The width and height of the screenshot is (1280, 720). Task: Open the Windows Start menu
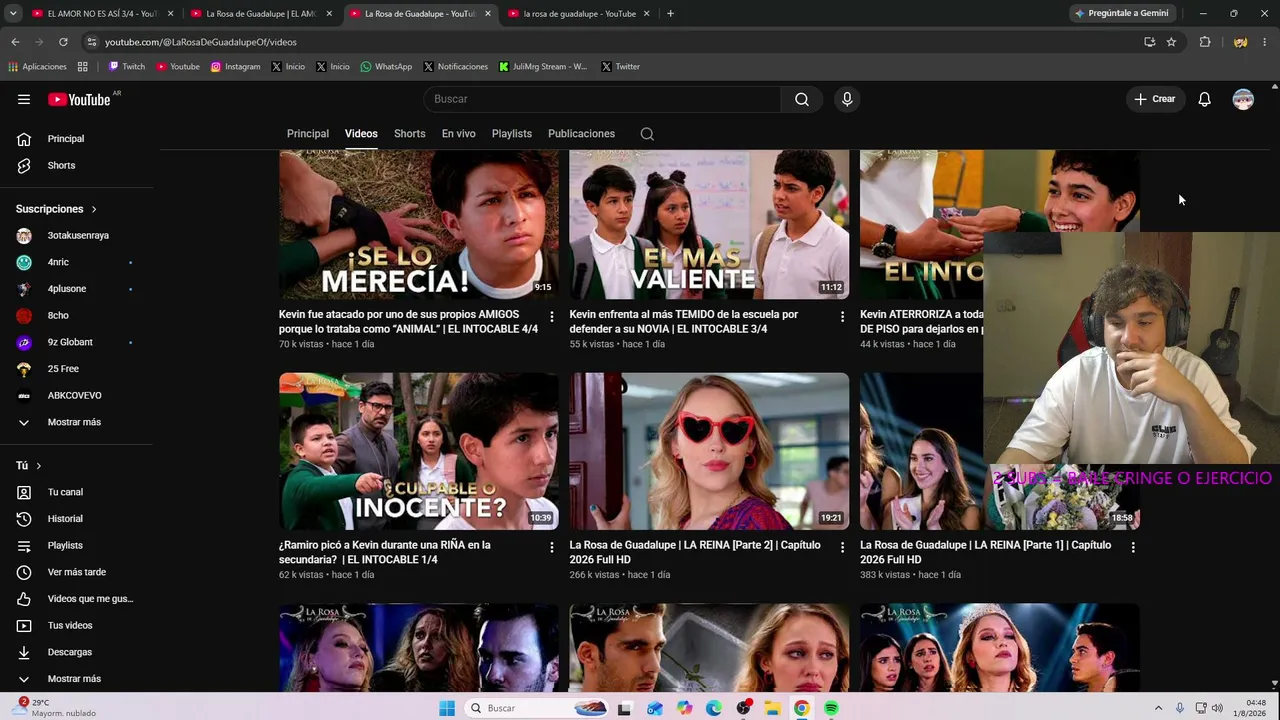coord(447,708)
